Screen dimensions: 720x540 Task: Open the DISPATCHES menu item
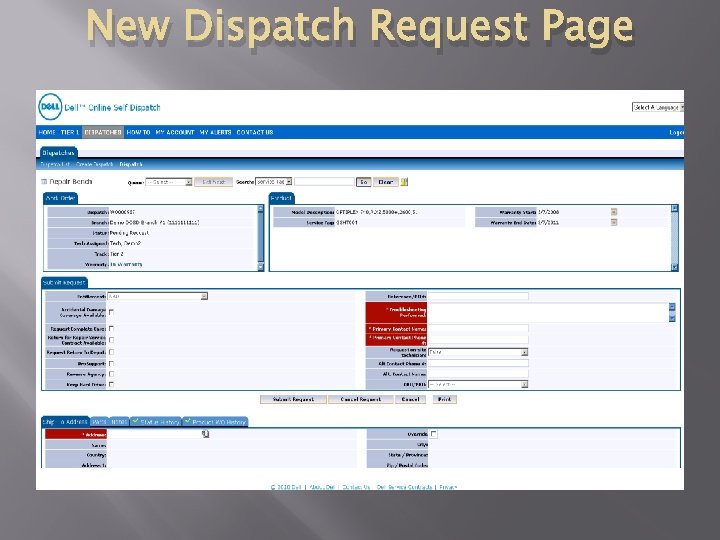(x=103, y=132)
